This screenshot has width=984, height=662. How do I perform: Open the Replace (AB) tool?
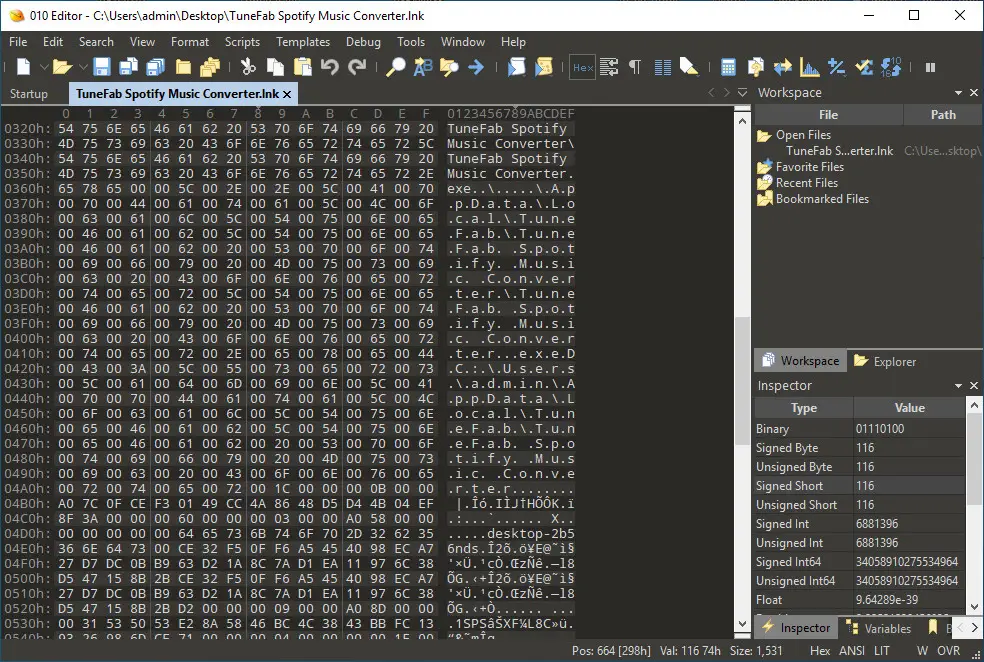point(423,67)
